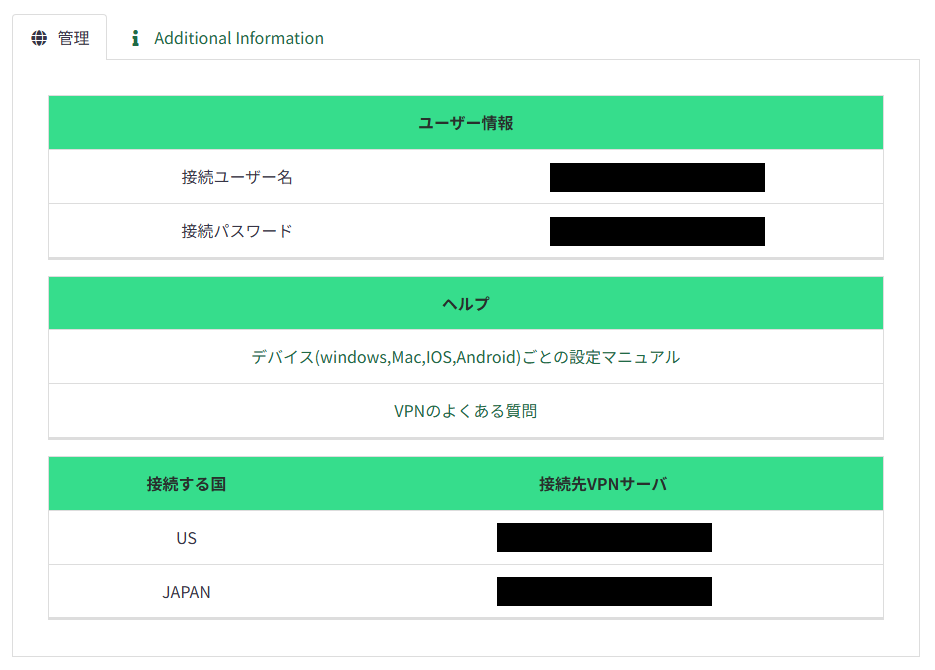Select the ユーザー情報 section header

click(465, 123)
